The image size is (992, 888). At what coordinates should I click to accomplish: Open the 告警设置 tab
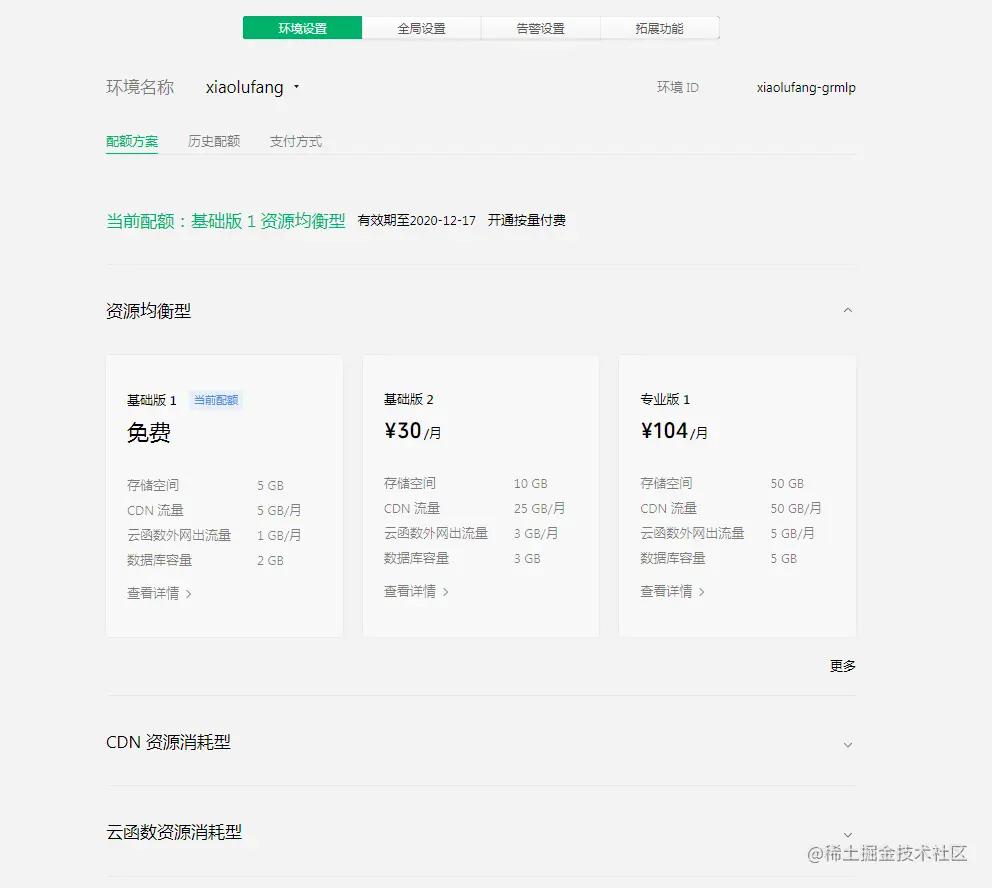[540, 27]
